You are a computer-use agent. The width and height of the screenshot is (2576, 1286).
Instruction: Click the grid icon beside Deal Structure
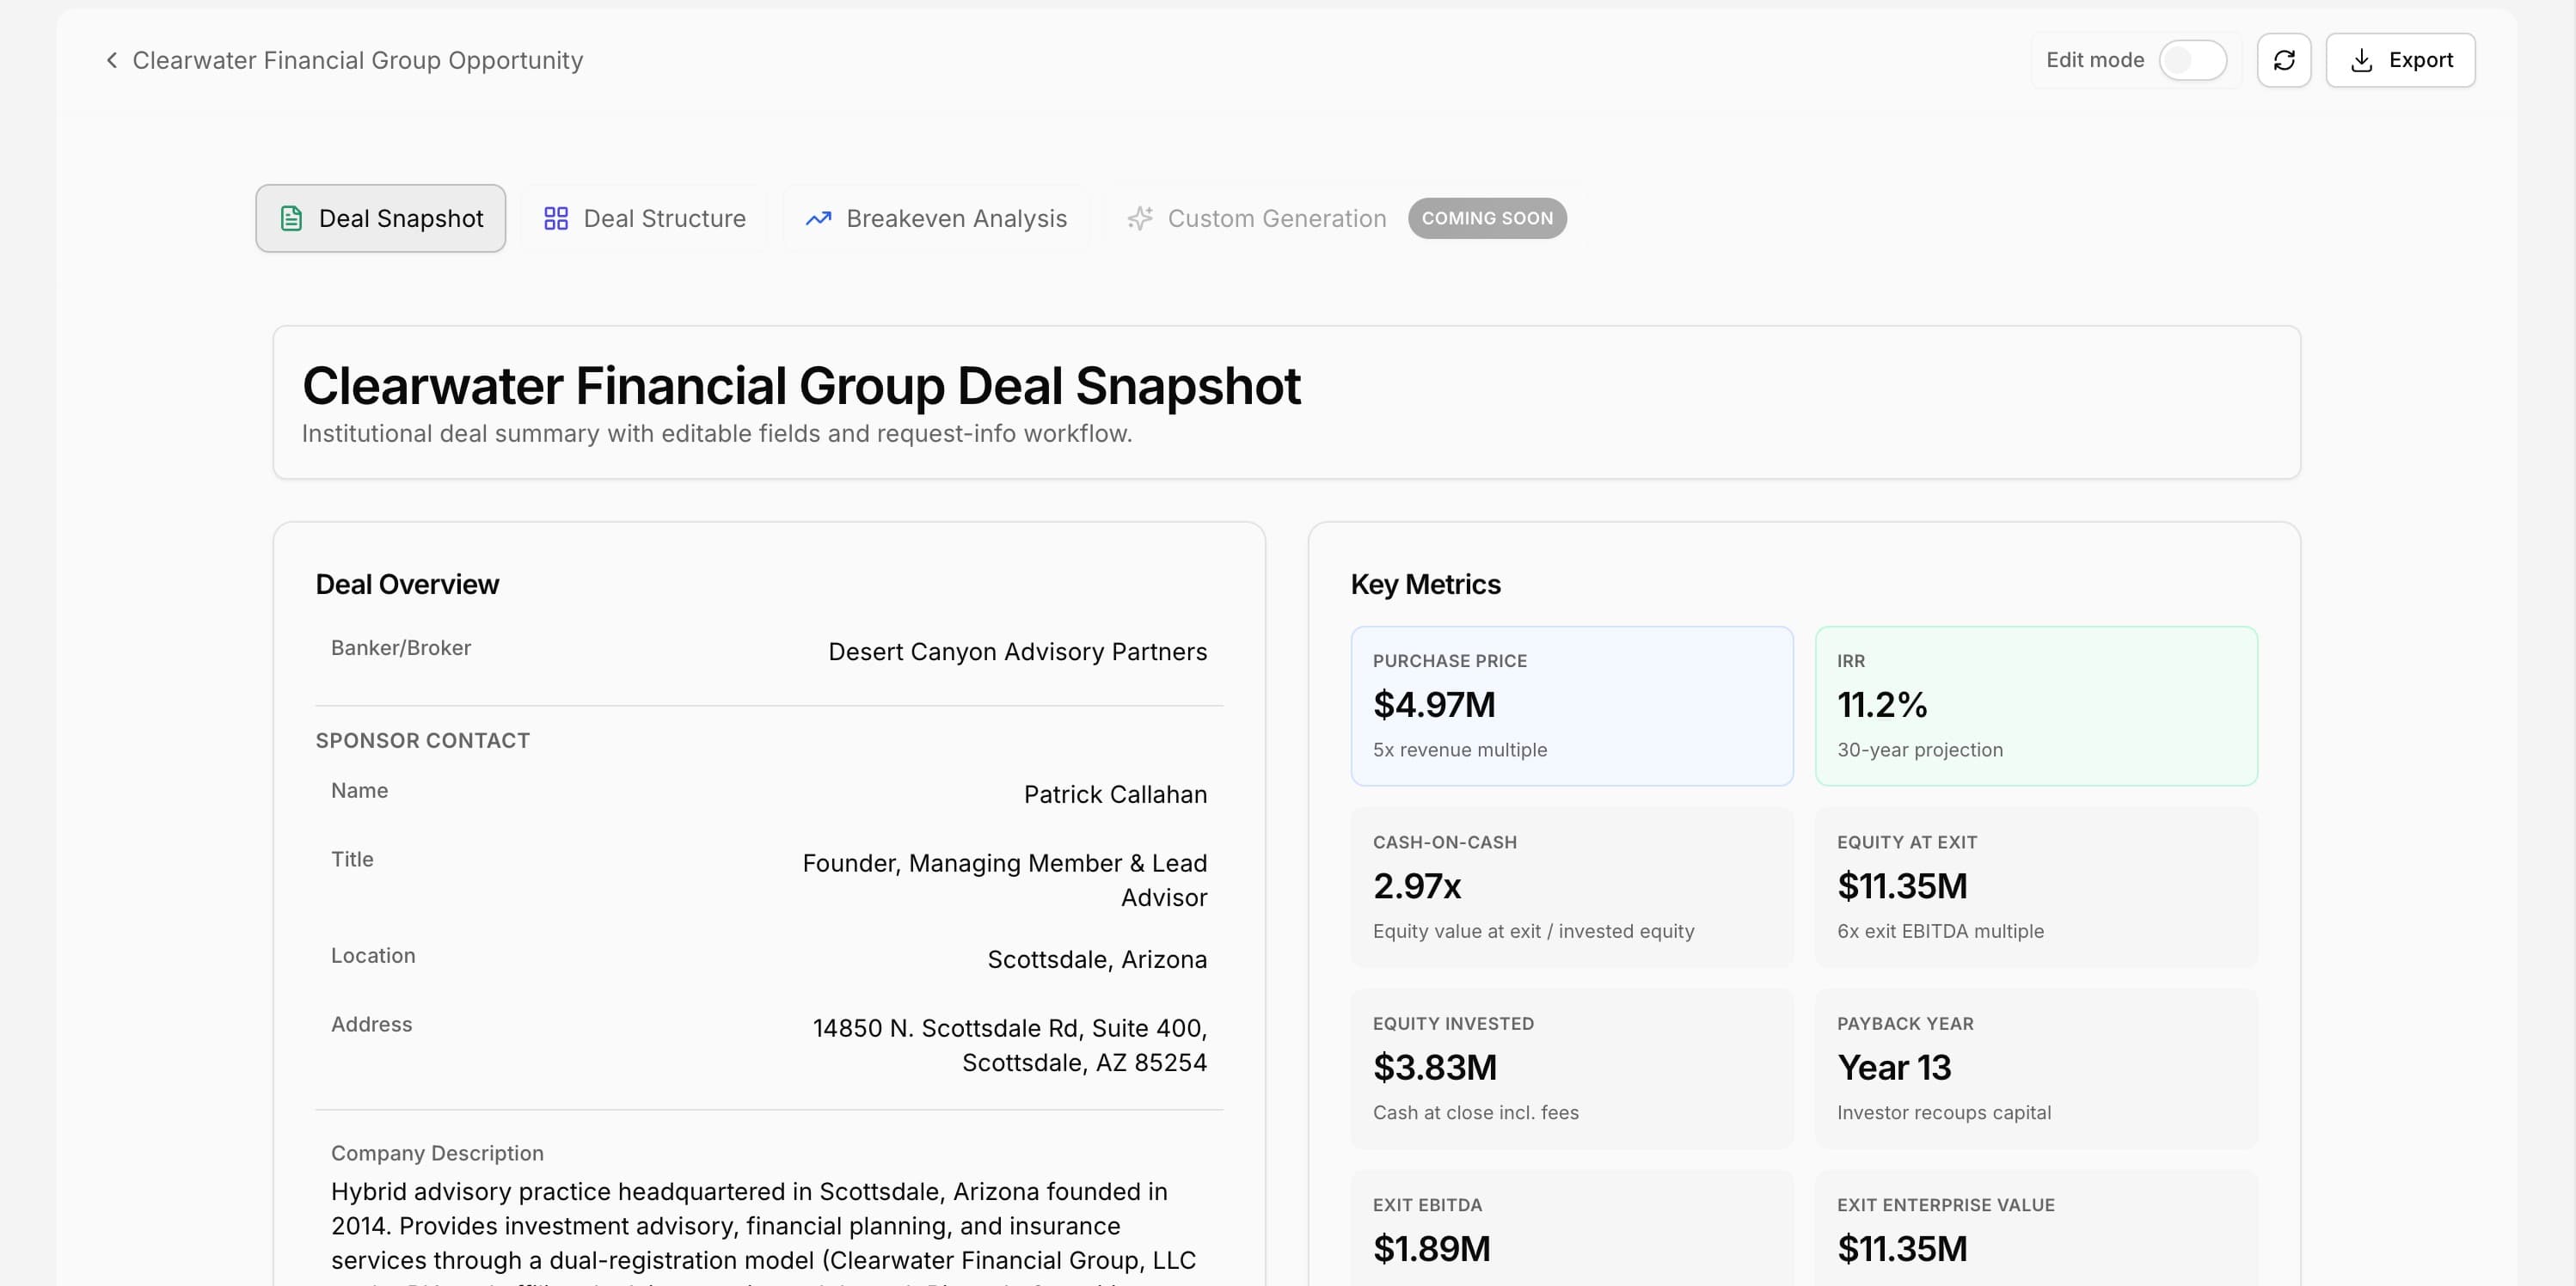[x=557, y=218]
